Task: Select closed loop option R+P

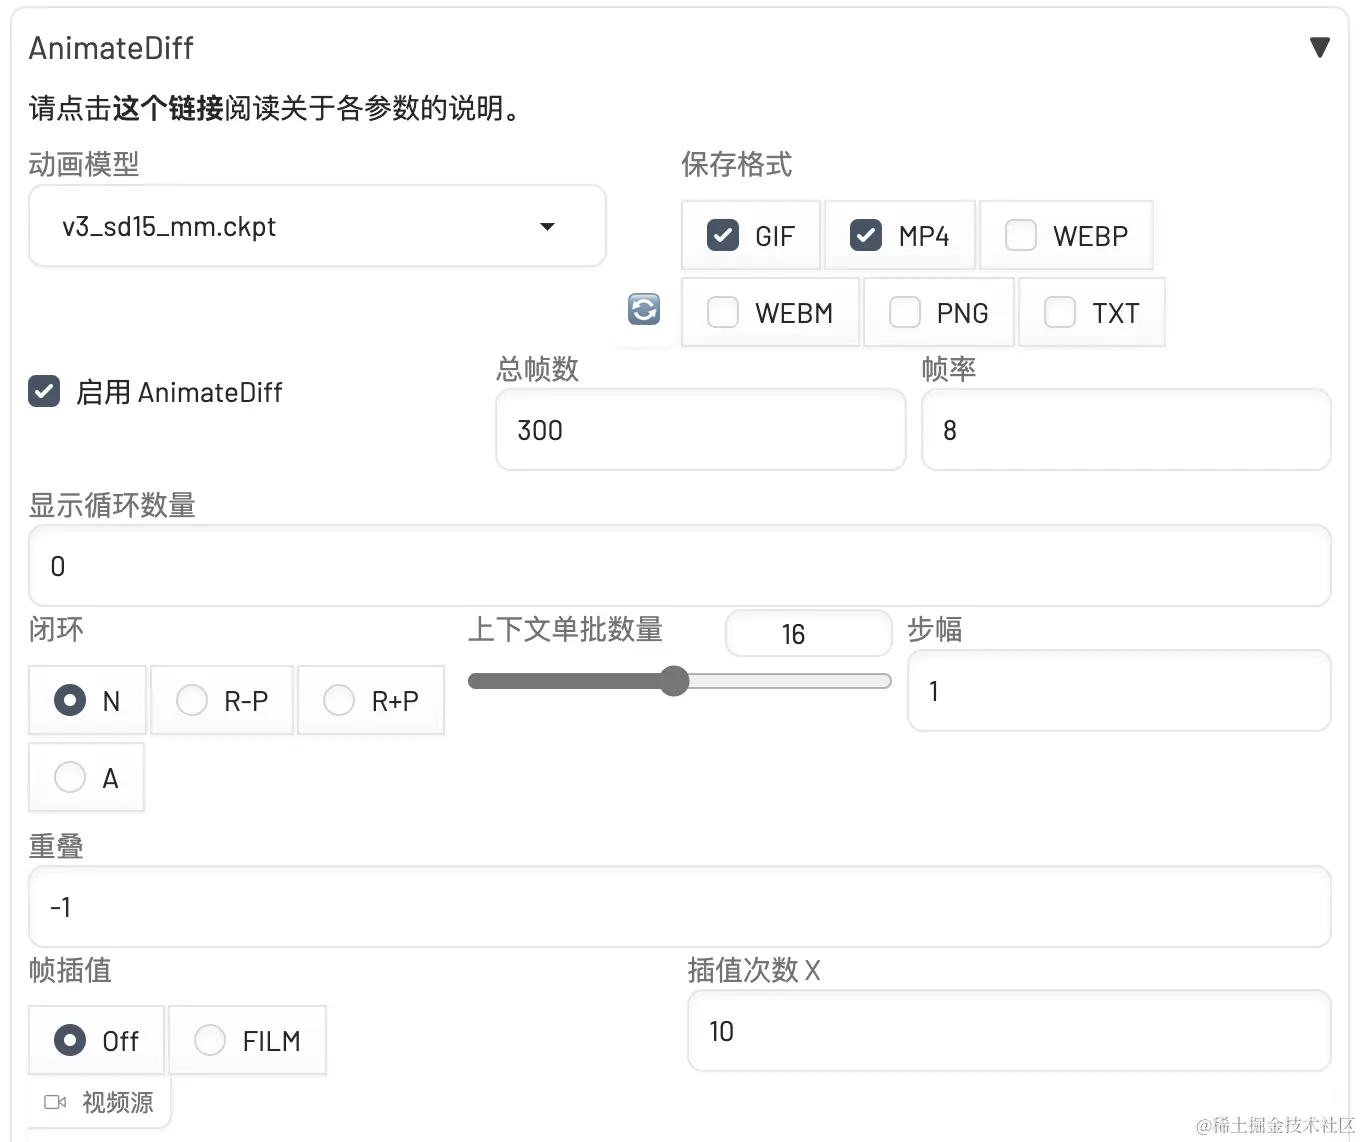Action: click(371, 700)
